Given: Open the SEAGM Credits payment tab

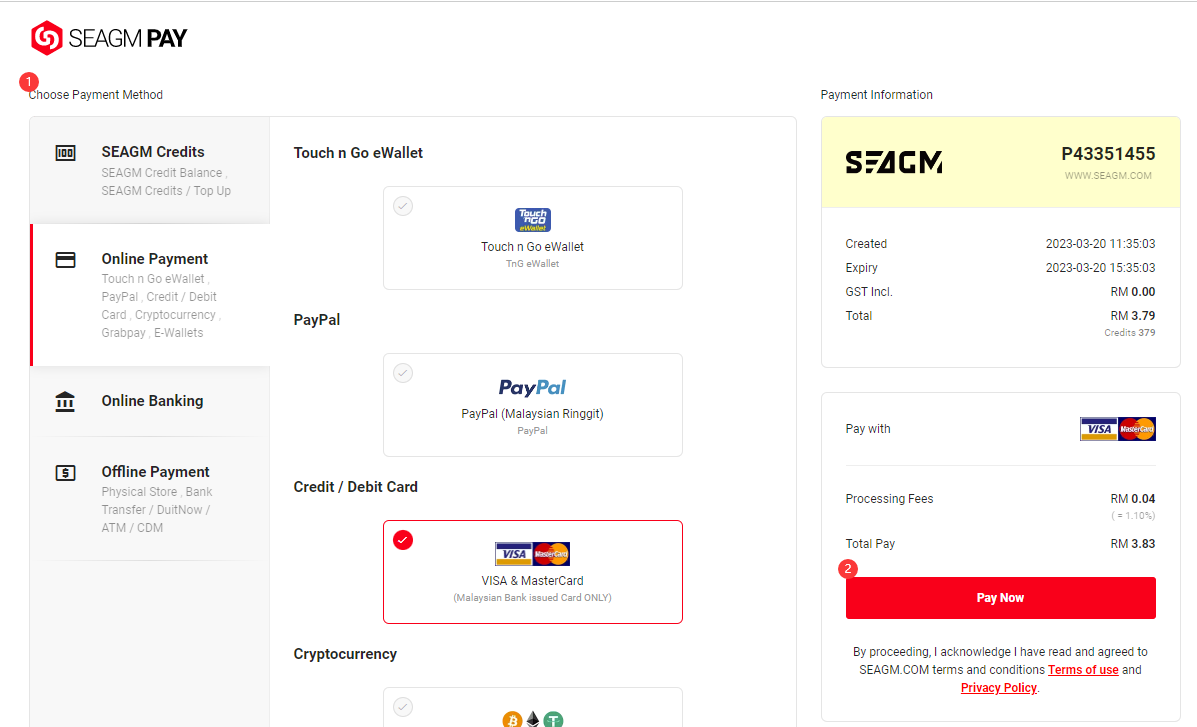Looking at the screenshot, I should 150,170.
